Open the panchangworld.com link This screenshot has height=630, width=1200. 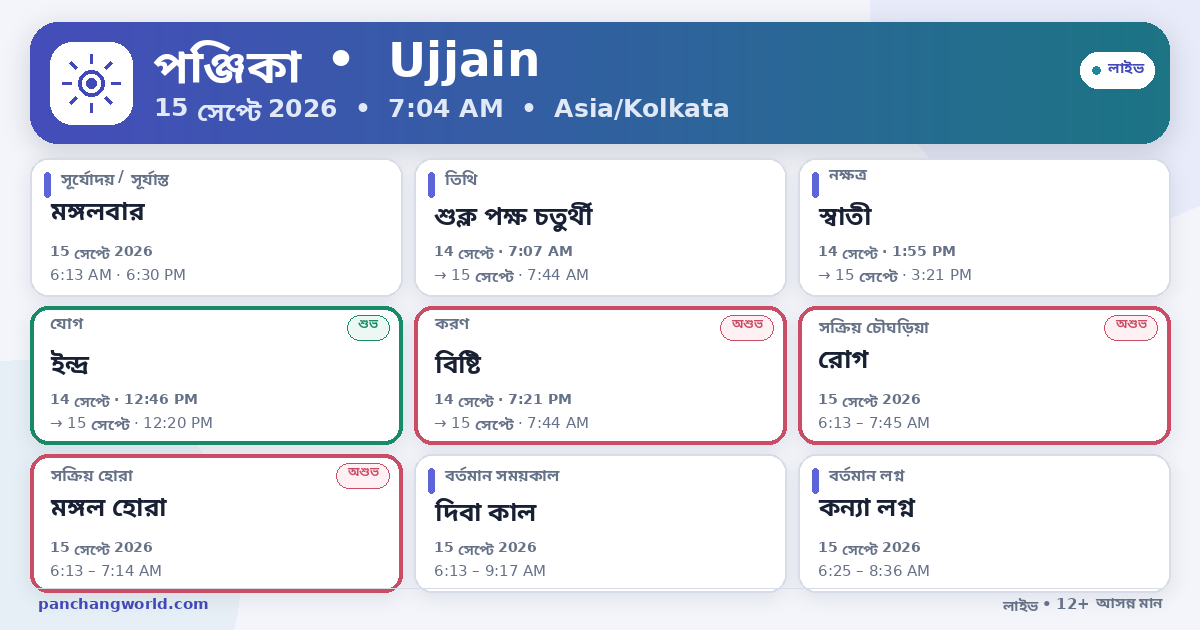pyautogui.click(x=124, y=604)
